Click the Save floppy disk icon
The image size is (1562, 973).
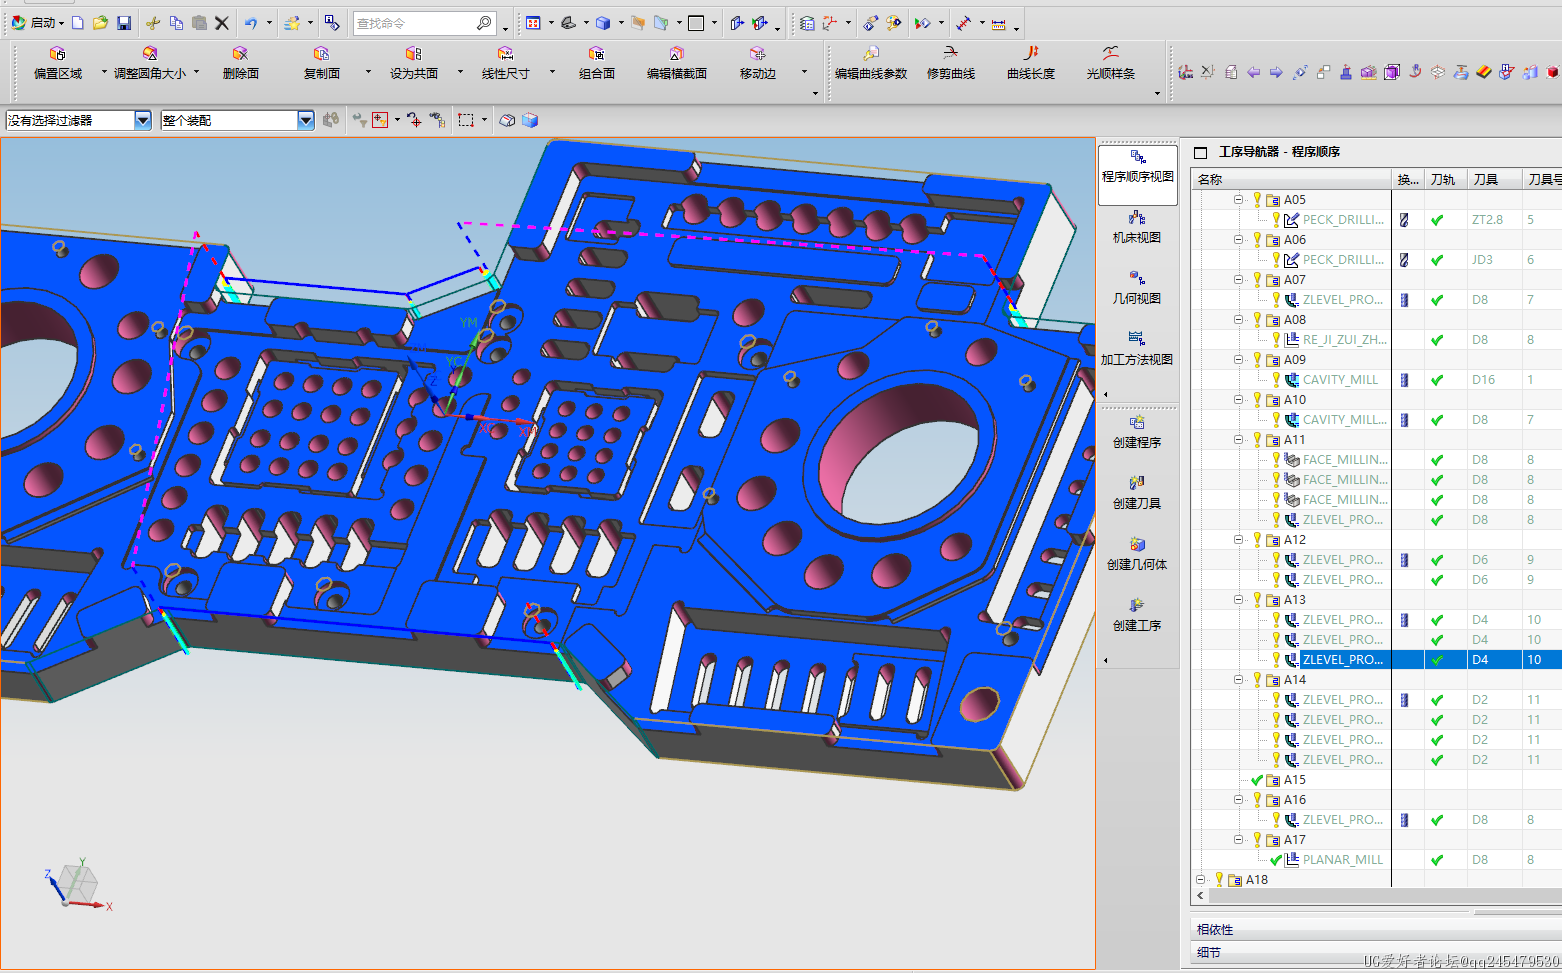tap(124, 22)
